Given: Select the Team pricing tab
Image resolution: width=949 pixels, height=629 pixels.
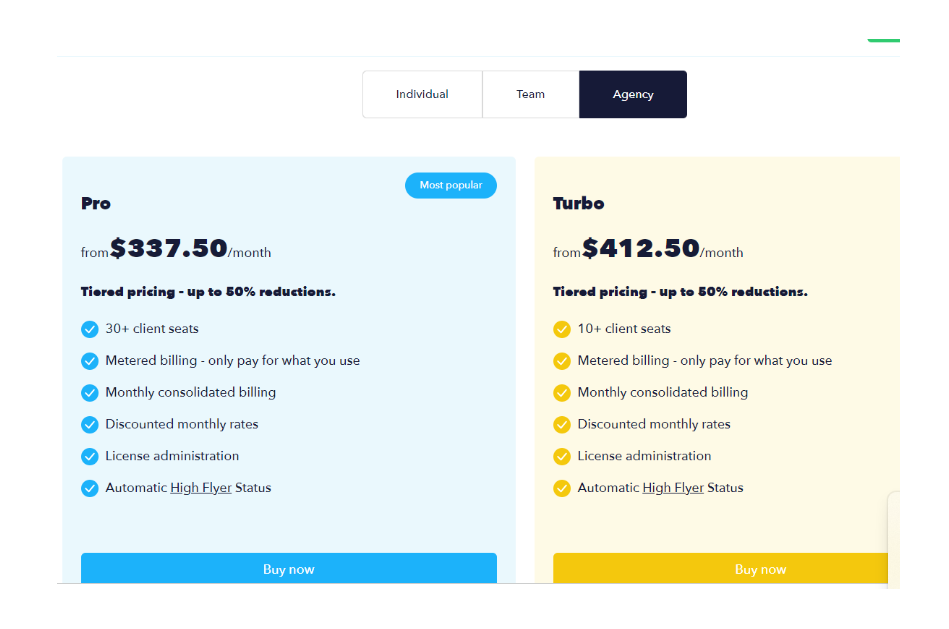Looking at the screenshot, I should [x=531, y=94].
